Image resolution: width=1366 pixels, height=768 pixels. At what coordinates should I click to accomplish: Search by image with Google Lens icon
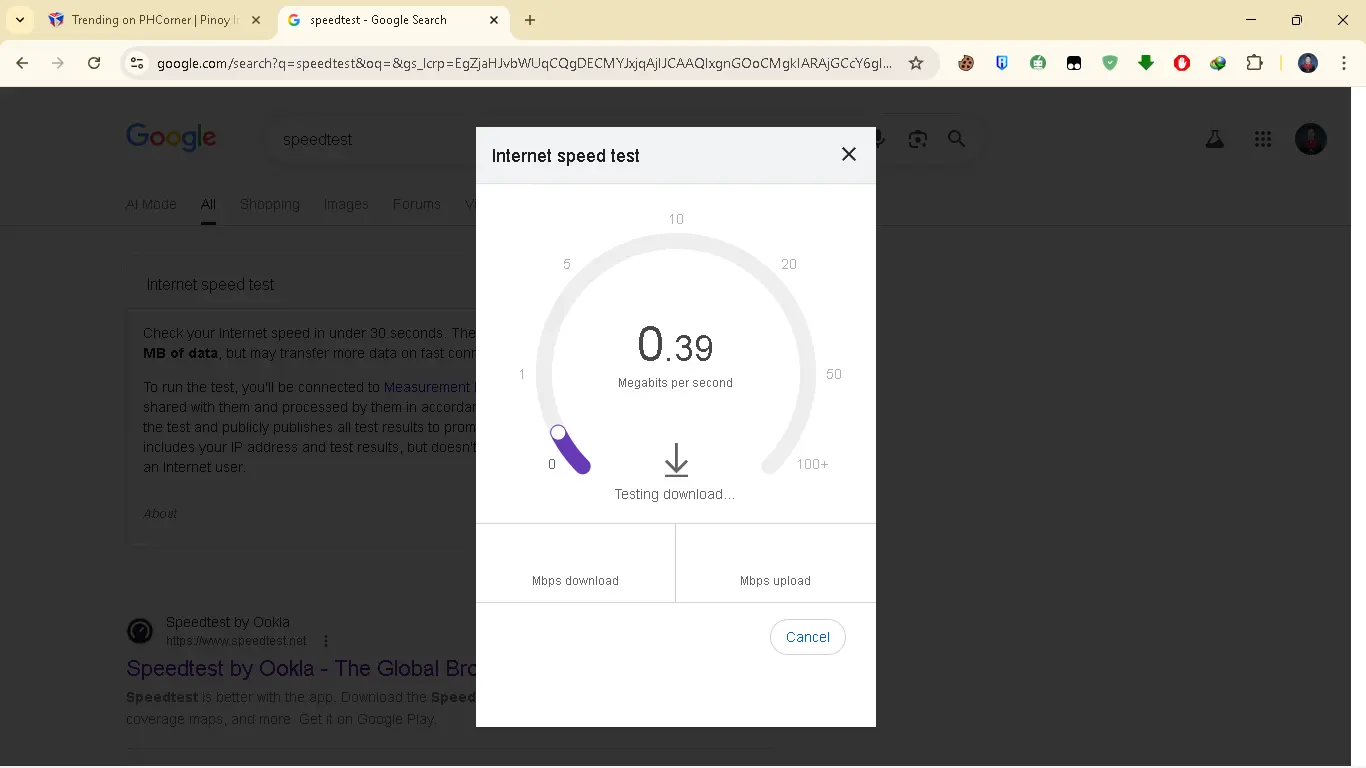coord(918,139)
